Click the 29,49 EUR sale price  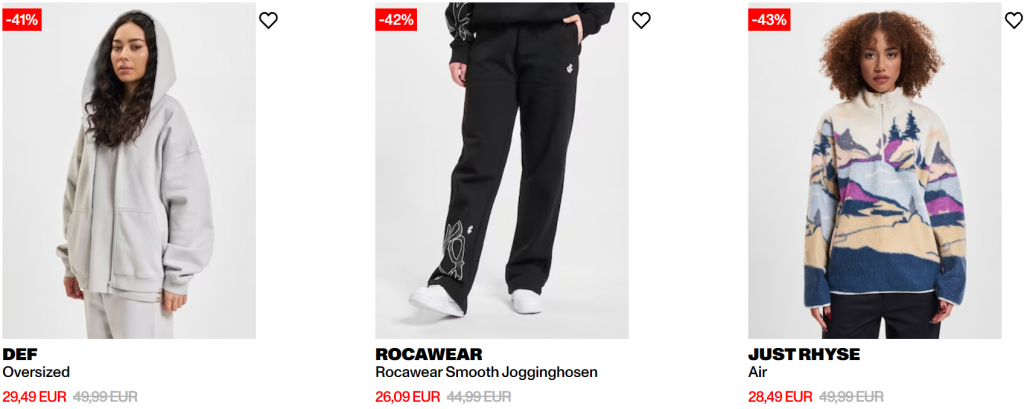tap(35, 397)
